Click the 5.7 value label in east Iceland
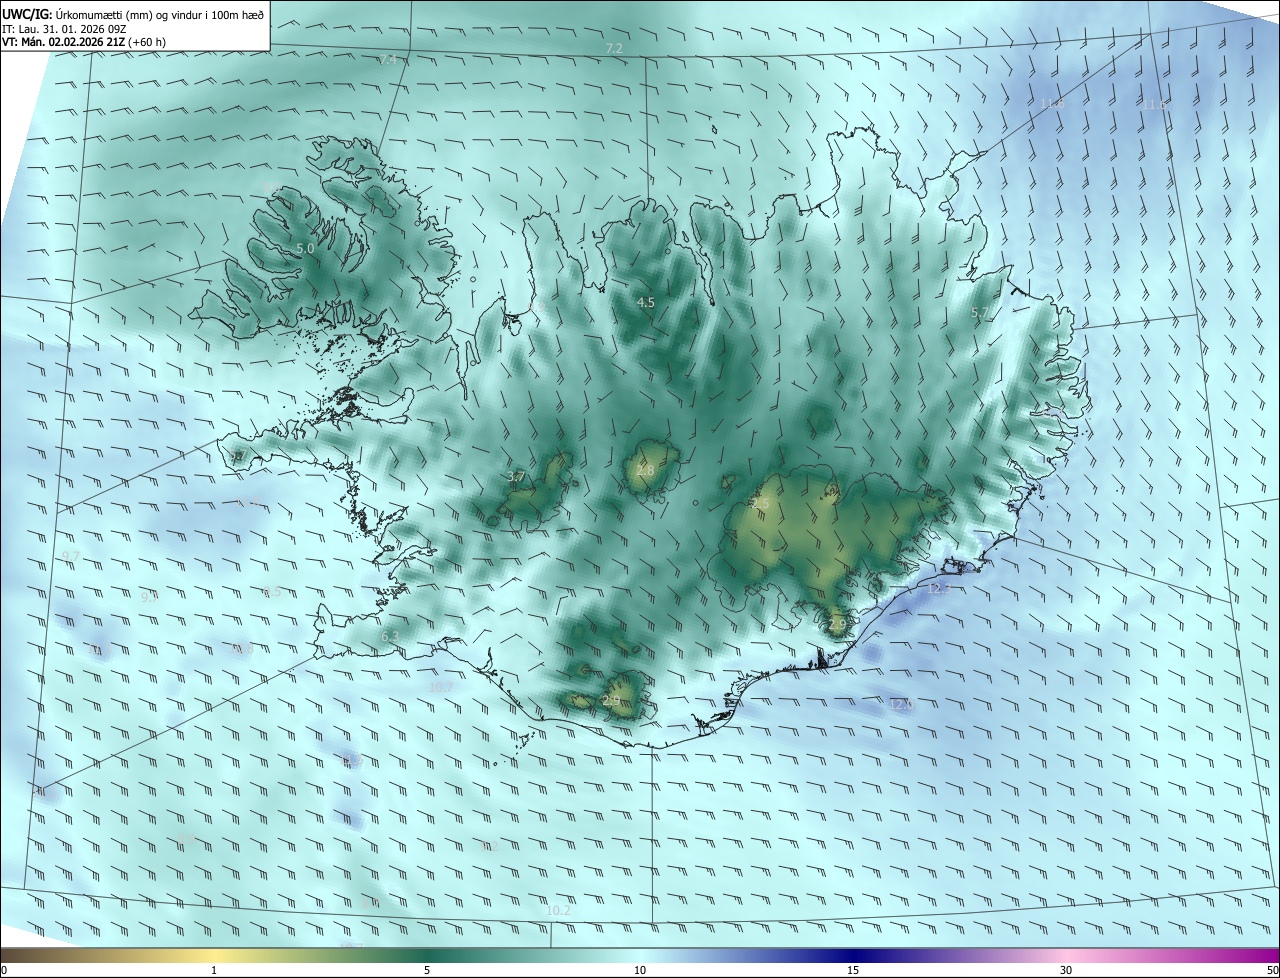 pyautogui.click(x=980, y=313)
